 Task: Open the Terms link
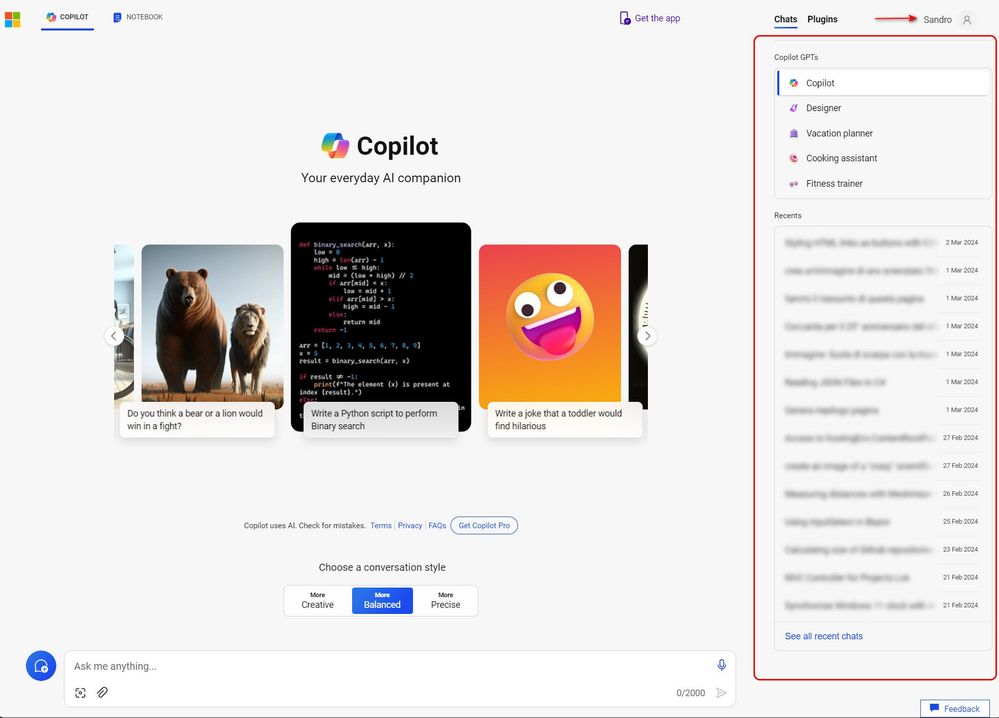pyautogui.click(x=381, y=526)
